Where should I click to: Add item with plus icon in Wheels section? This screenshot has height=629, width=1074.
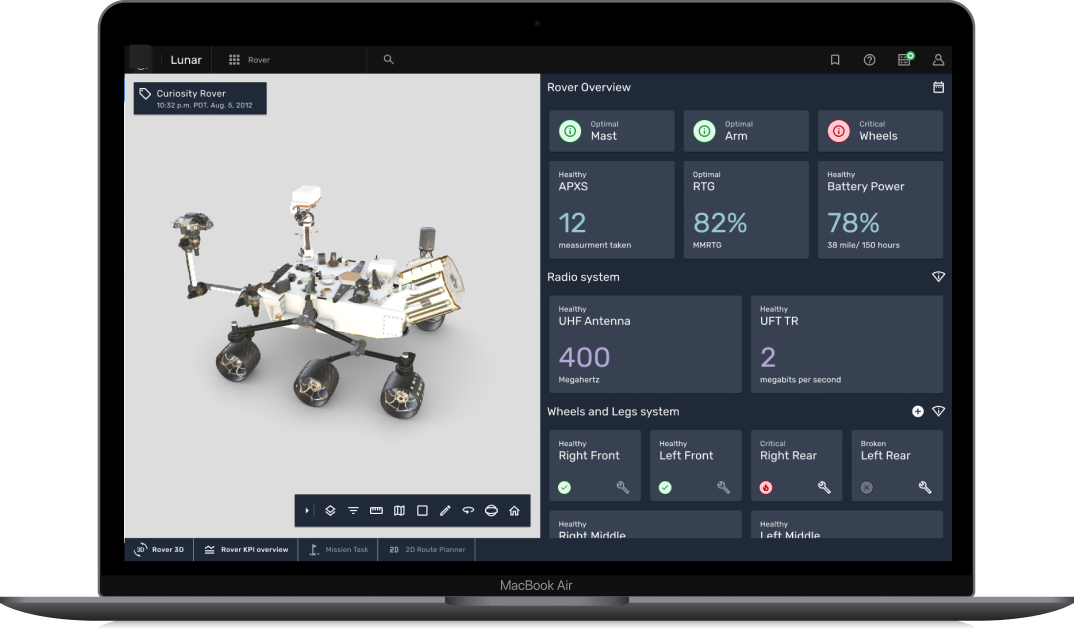918,411
